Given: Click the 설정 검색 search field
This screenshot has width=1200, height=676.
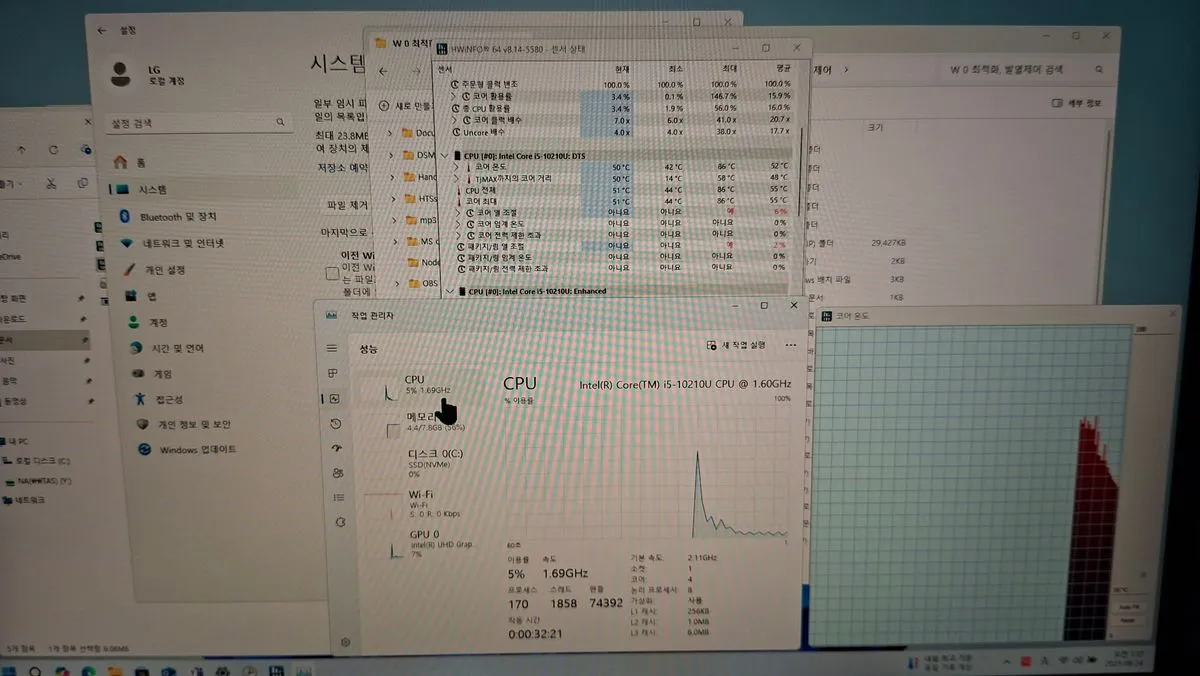Looking at the screenshot, I should pos(195,122).
